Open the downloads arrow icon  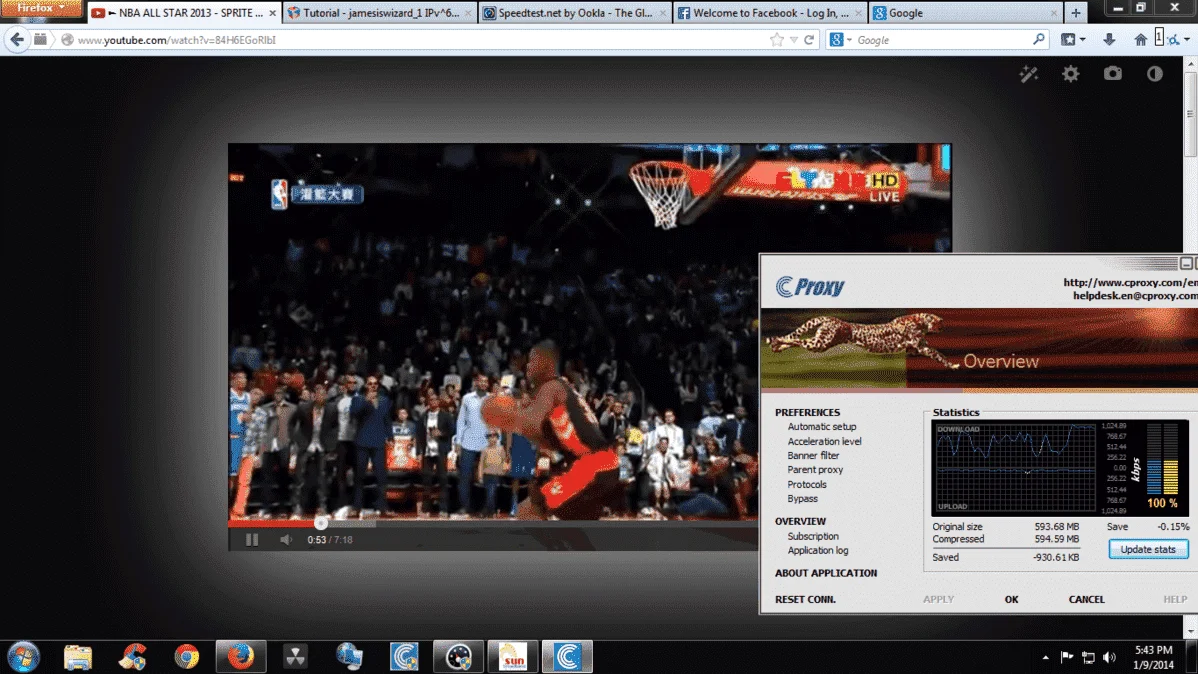1109,40
